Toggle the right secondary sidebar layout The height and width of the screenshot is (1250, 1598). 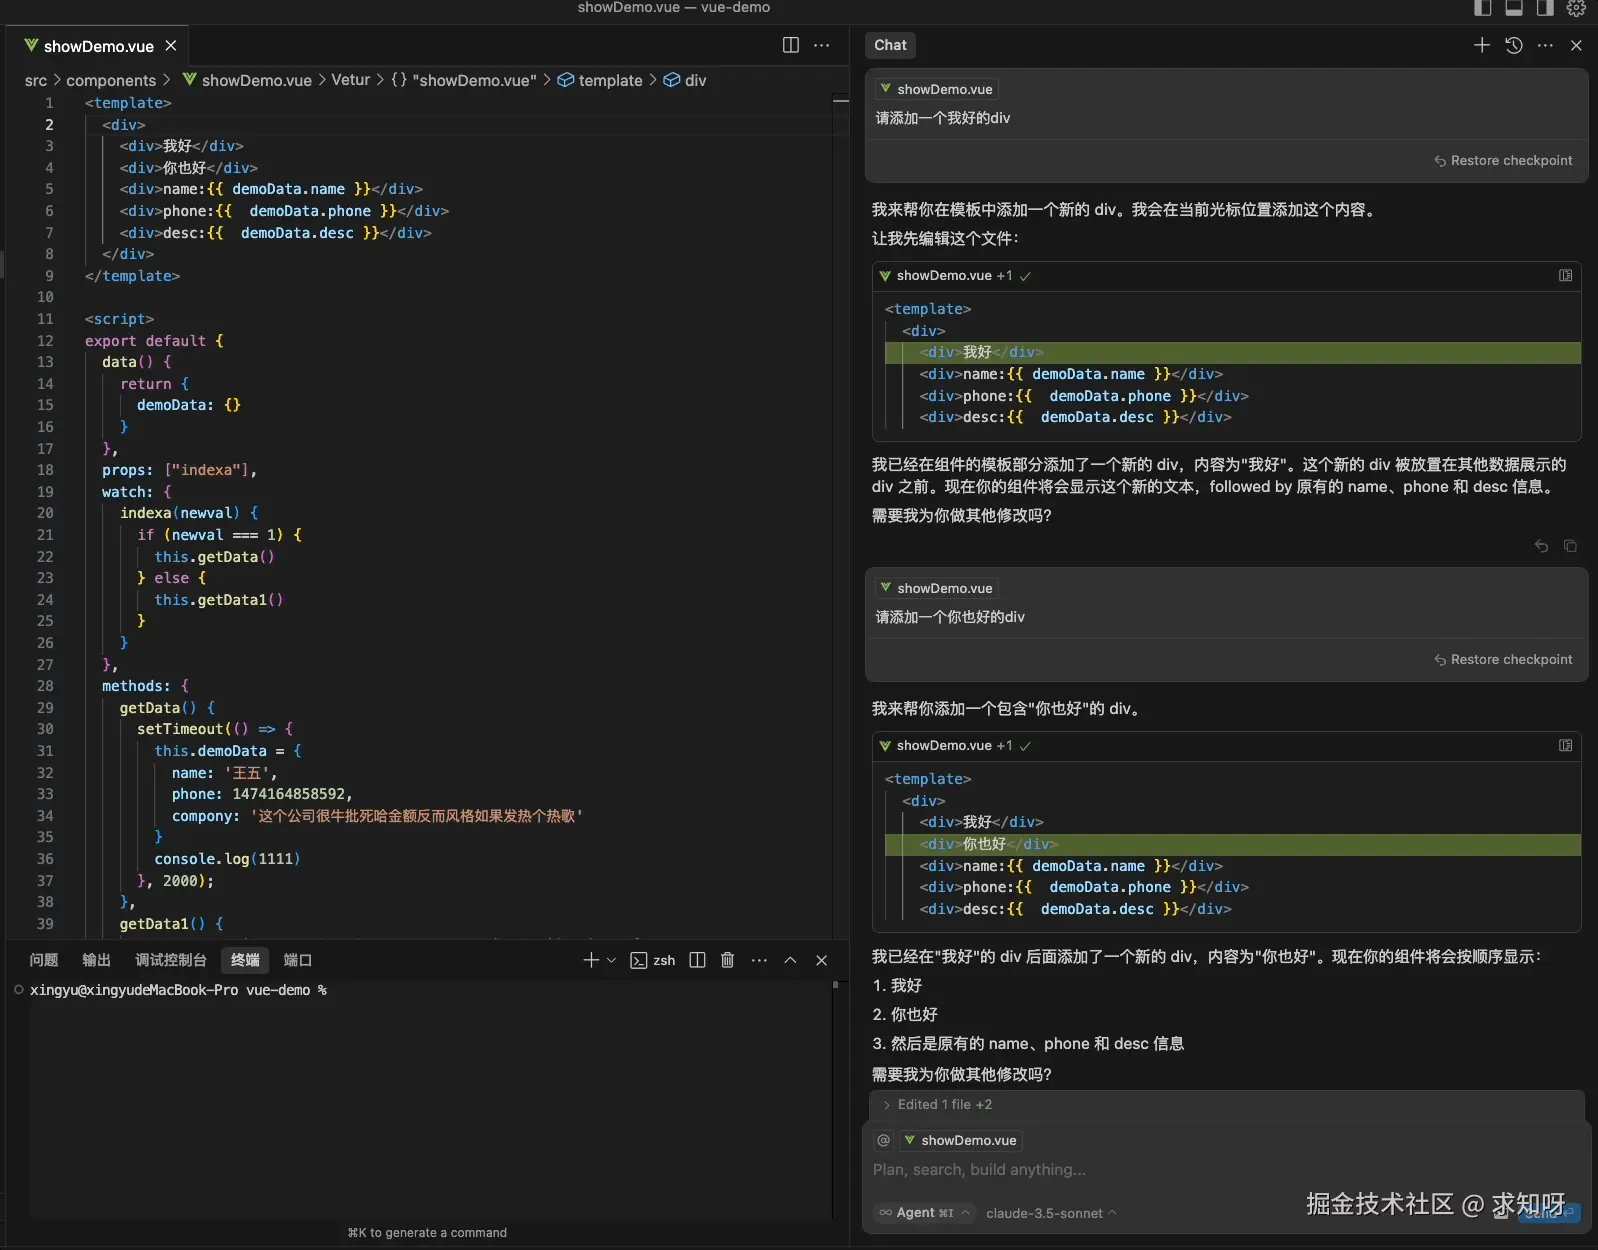pyautogui.click(x=1545, y=8)
